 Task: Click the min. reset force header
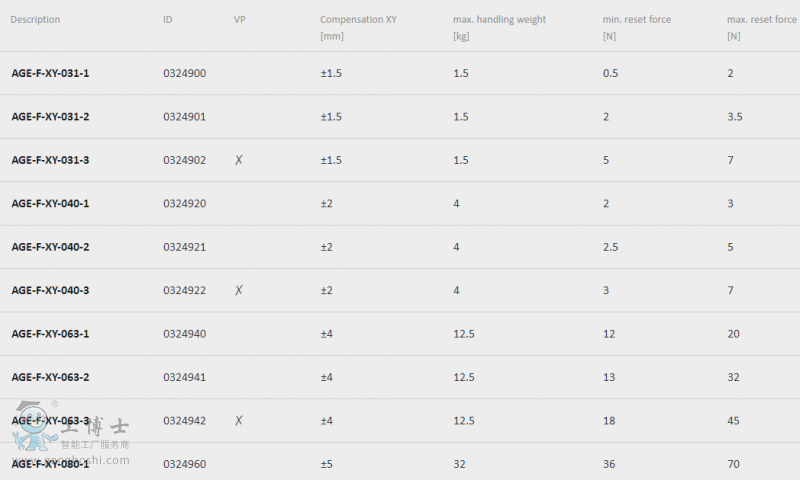[x=636, y=28]
